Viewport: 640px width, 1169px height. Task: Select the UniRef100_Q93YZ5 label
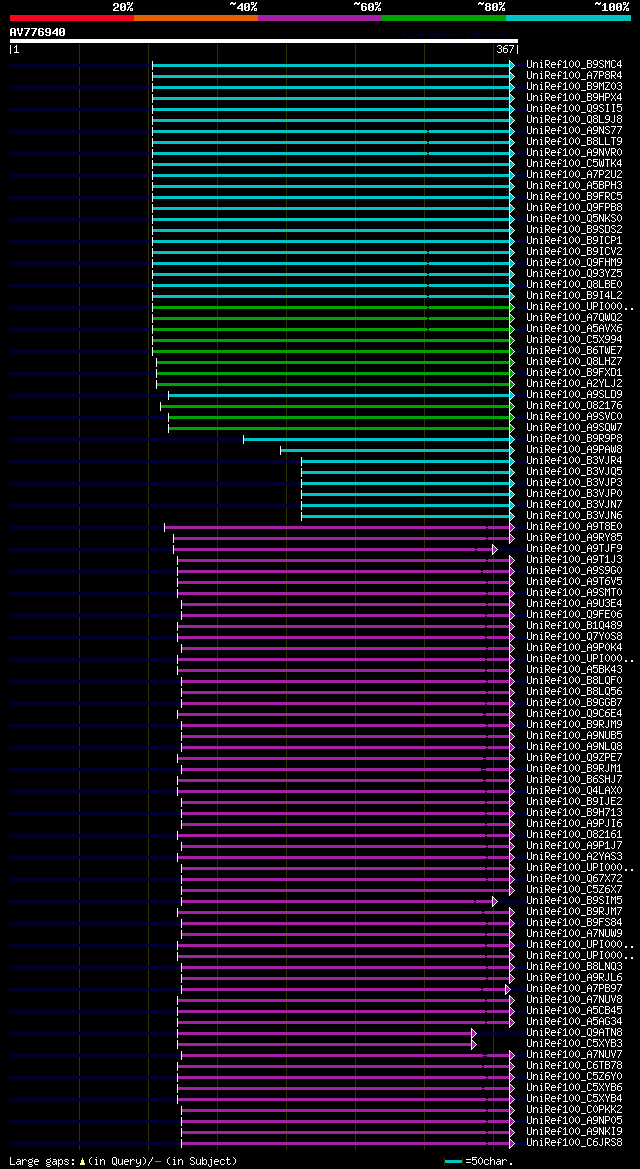coord(574,274)
